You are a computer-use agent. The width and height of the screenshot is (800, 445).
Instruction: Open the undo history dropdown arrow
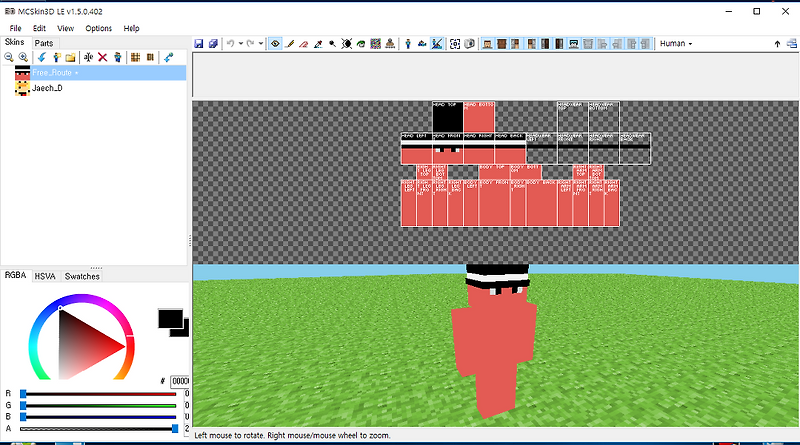pos(241,44)
